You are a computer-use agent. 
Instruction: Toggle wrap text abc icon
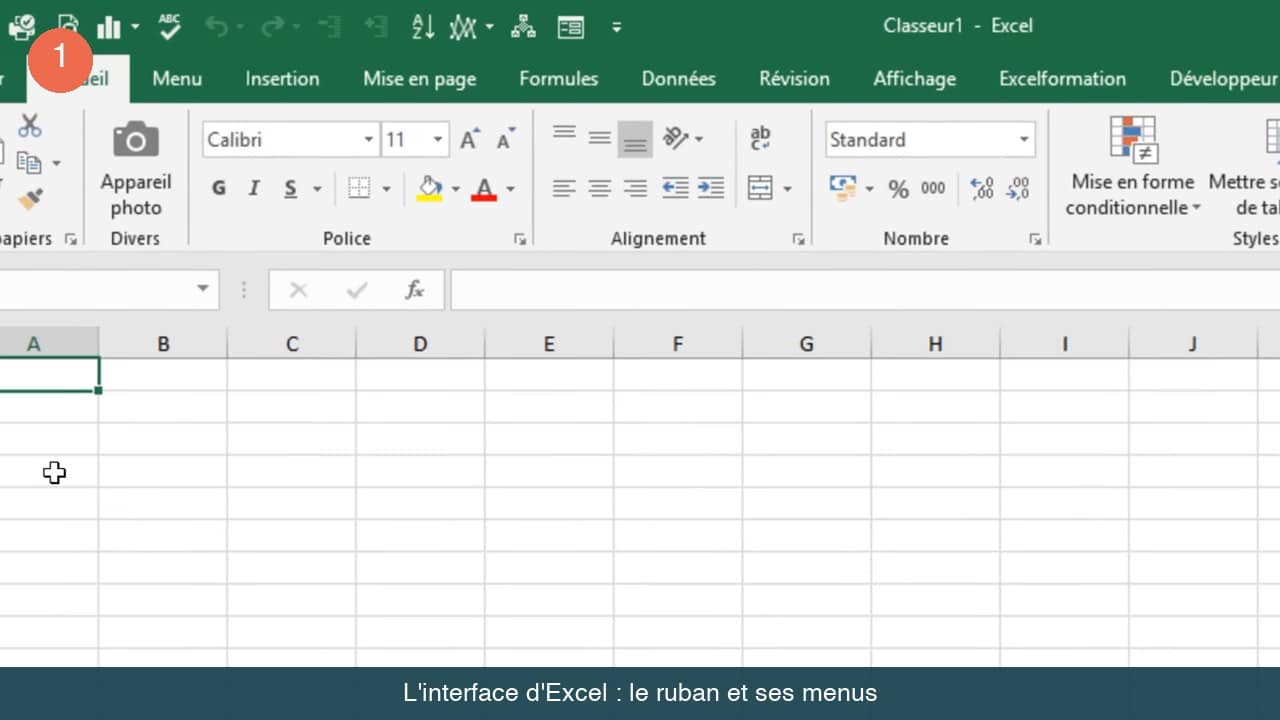760,138
